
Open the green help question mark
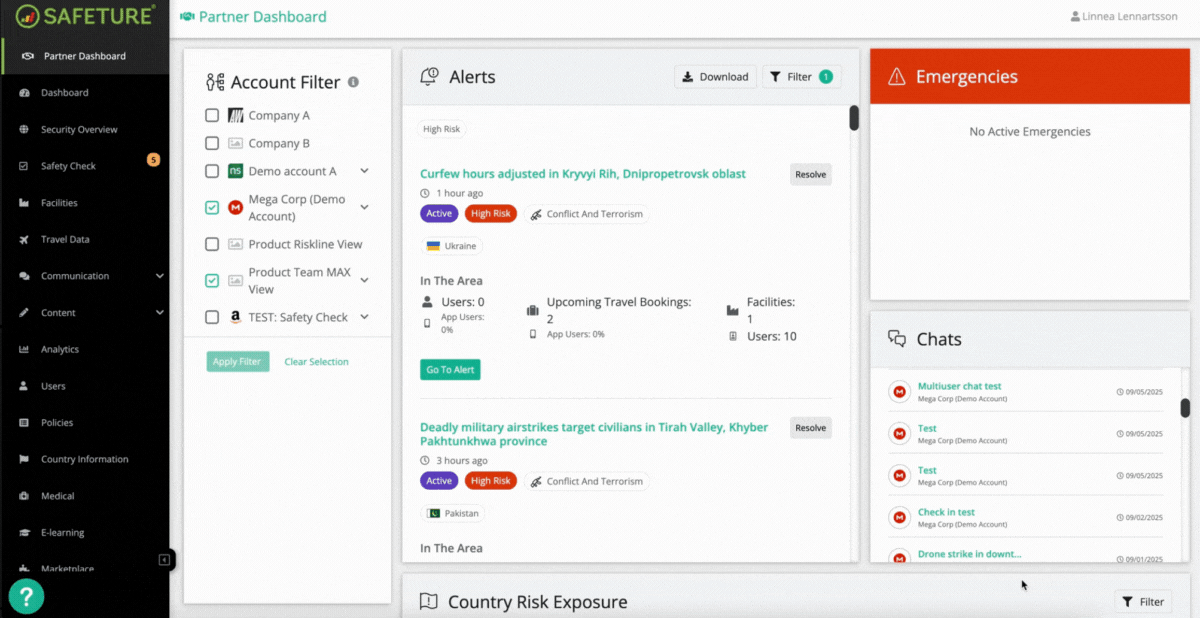click(x=26, y=596)
